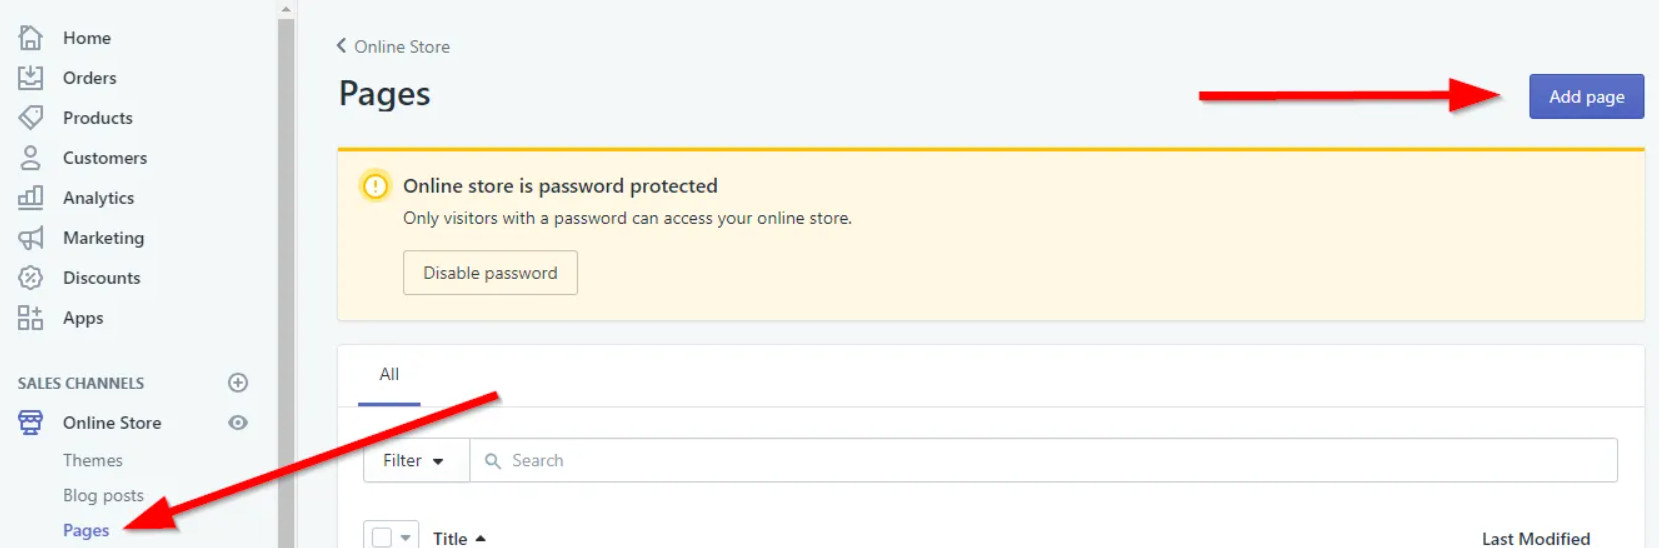The width and height of the screenshot is (1659, 548).
Task: Expand the bulk selection dropdown arrow
Action: (x=405, y=538)
